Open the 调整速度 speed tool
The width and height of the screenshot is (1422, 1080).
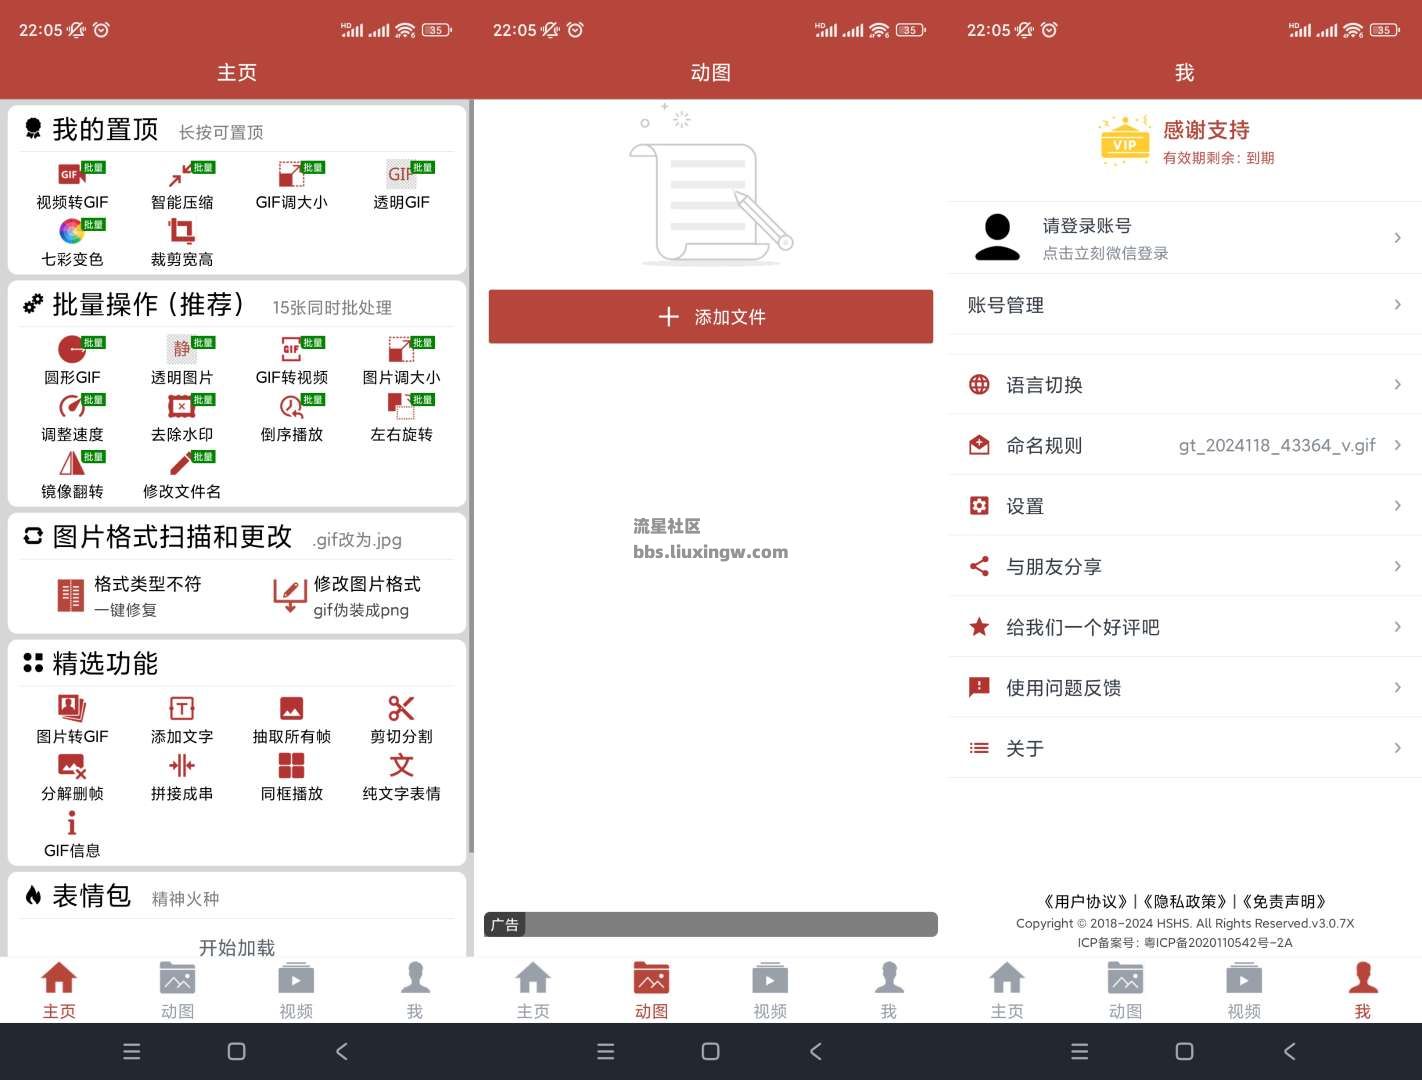pos(72,418)
